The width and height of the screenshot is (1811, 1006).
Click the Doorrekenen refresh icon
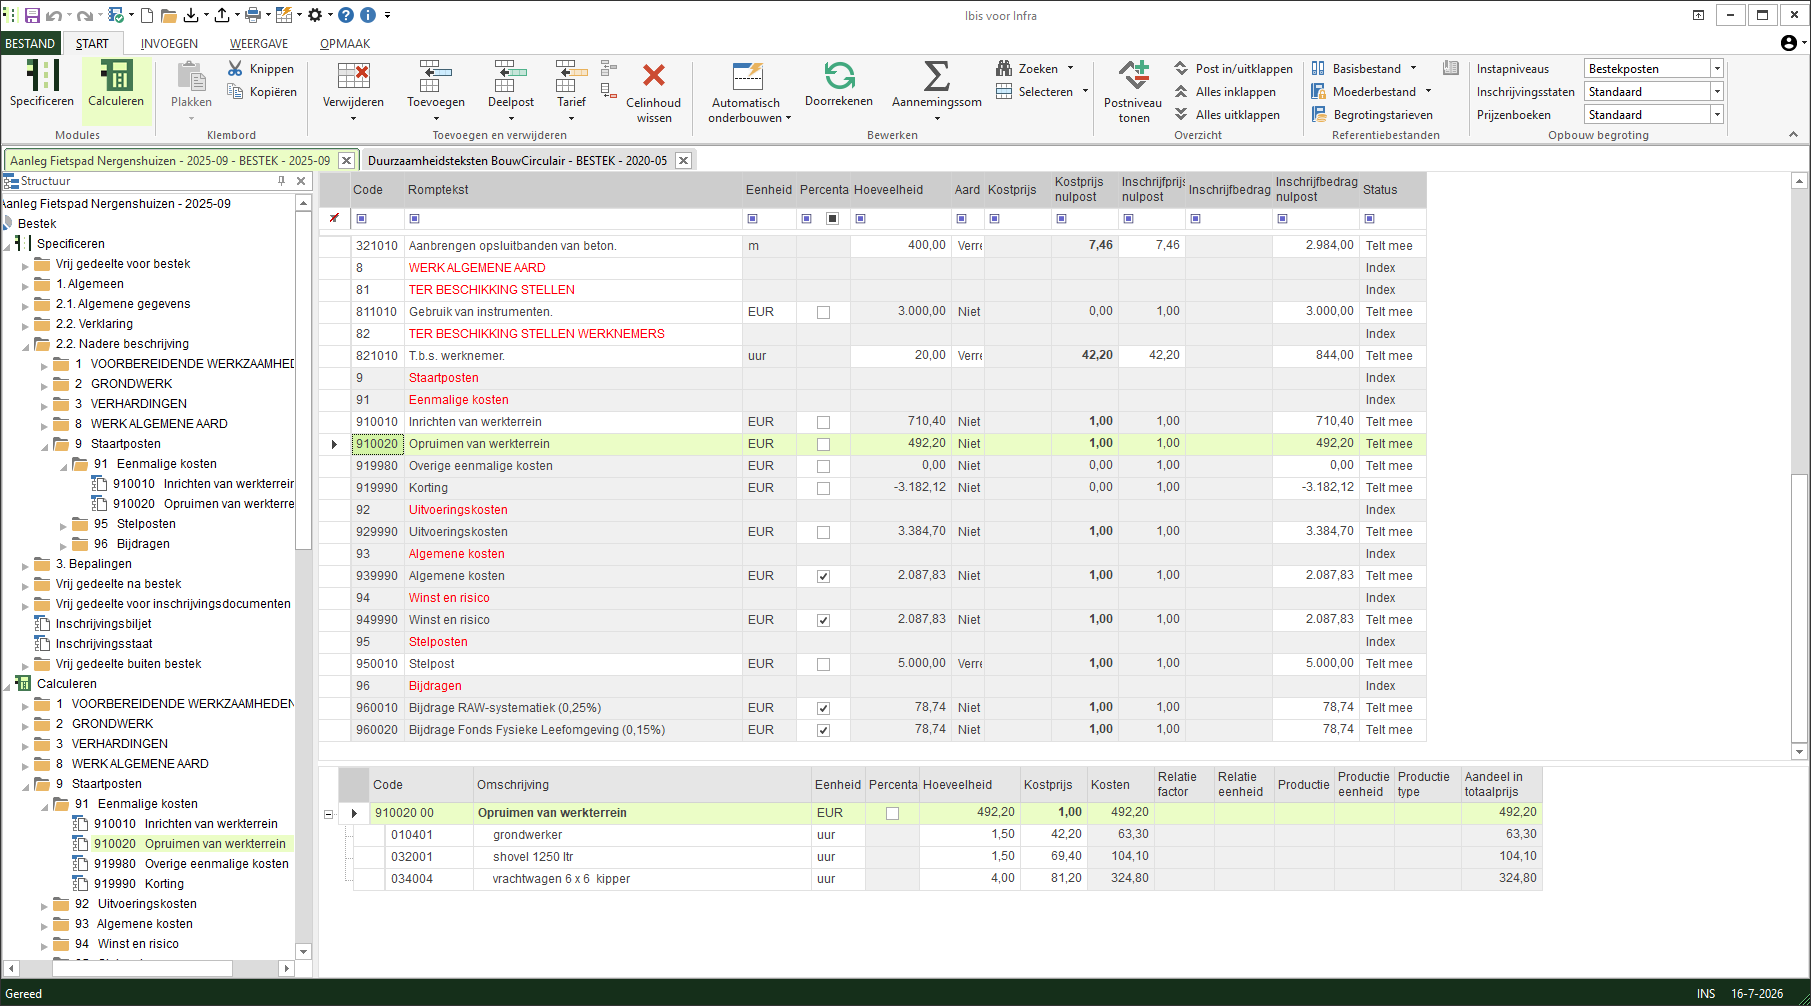839,76
